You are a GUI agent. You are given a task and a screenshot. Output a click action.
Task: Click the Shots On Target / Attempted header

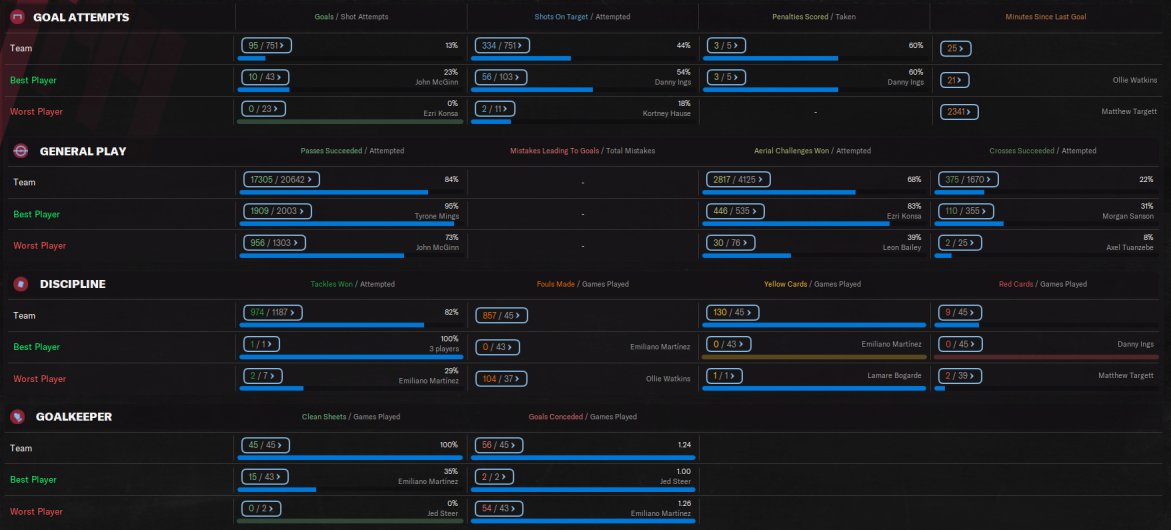[582, 16]
